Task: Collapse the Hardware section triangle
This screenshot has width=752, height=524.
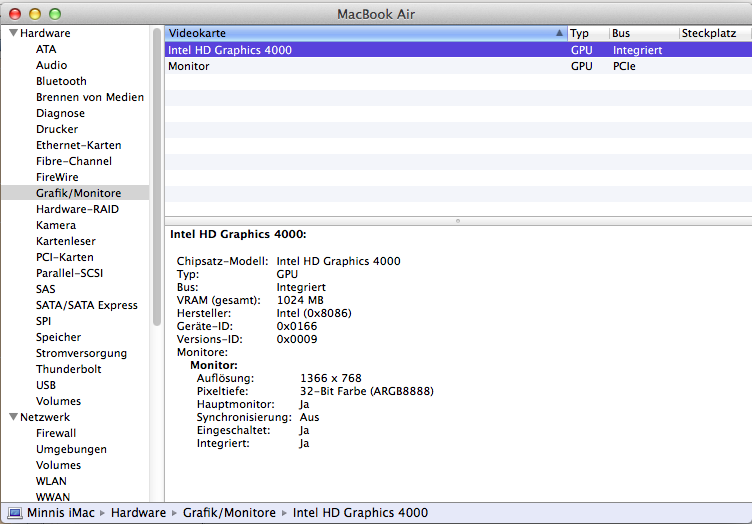Action: pyautogui.click(x=13, y=33)
